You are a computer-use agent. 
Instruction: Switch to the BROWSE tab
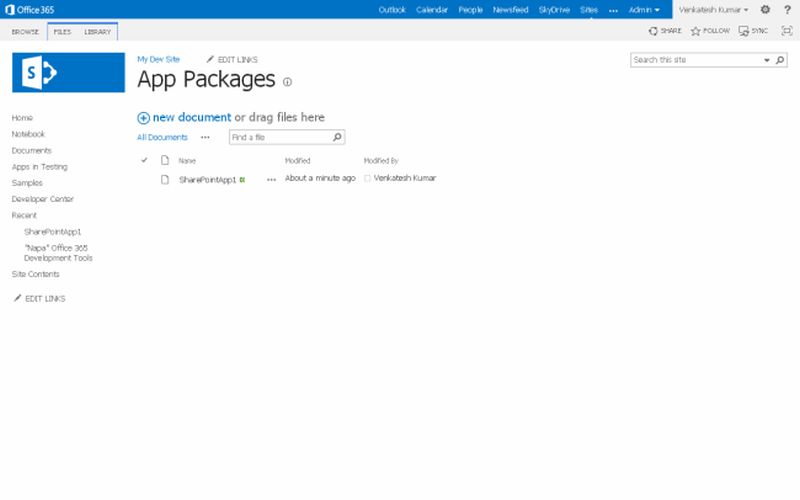(x=25, y=32)
